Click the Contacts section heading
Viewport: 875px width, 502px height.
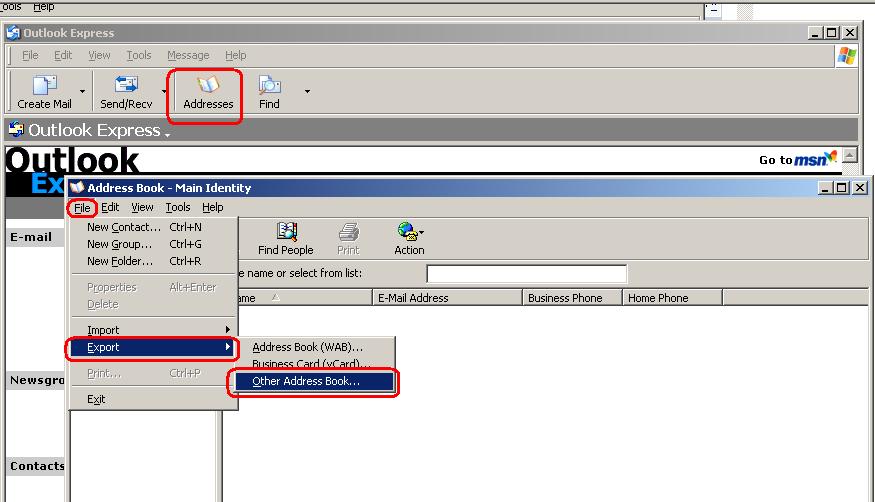click(x=37, y=466)
